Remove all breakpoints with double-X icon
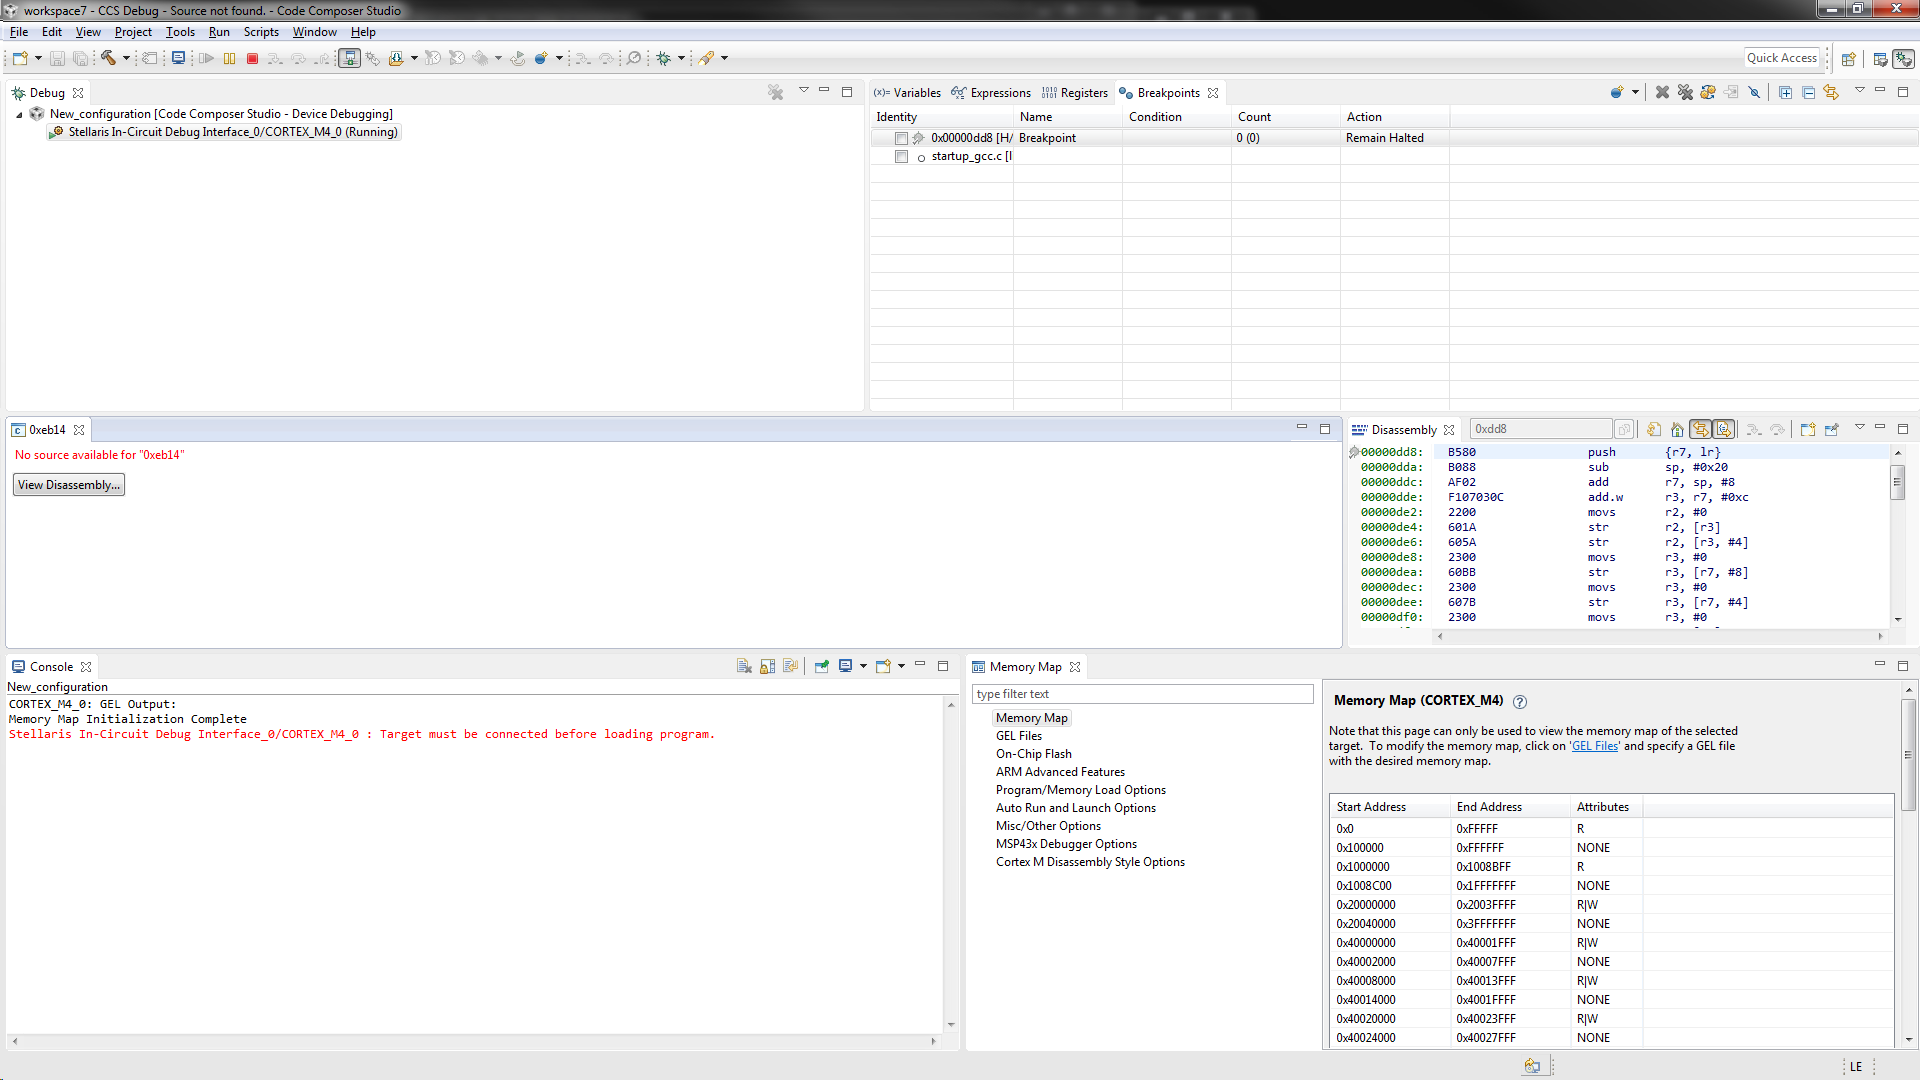Screen dimensions: 1920x1080 click(1685, 93)
